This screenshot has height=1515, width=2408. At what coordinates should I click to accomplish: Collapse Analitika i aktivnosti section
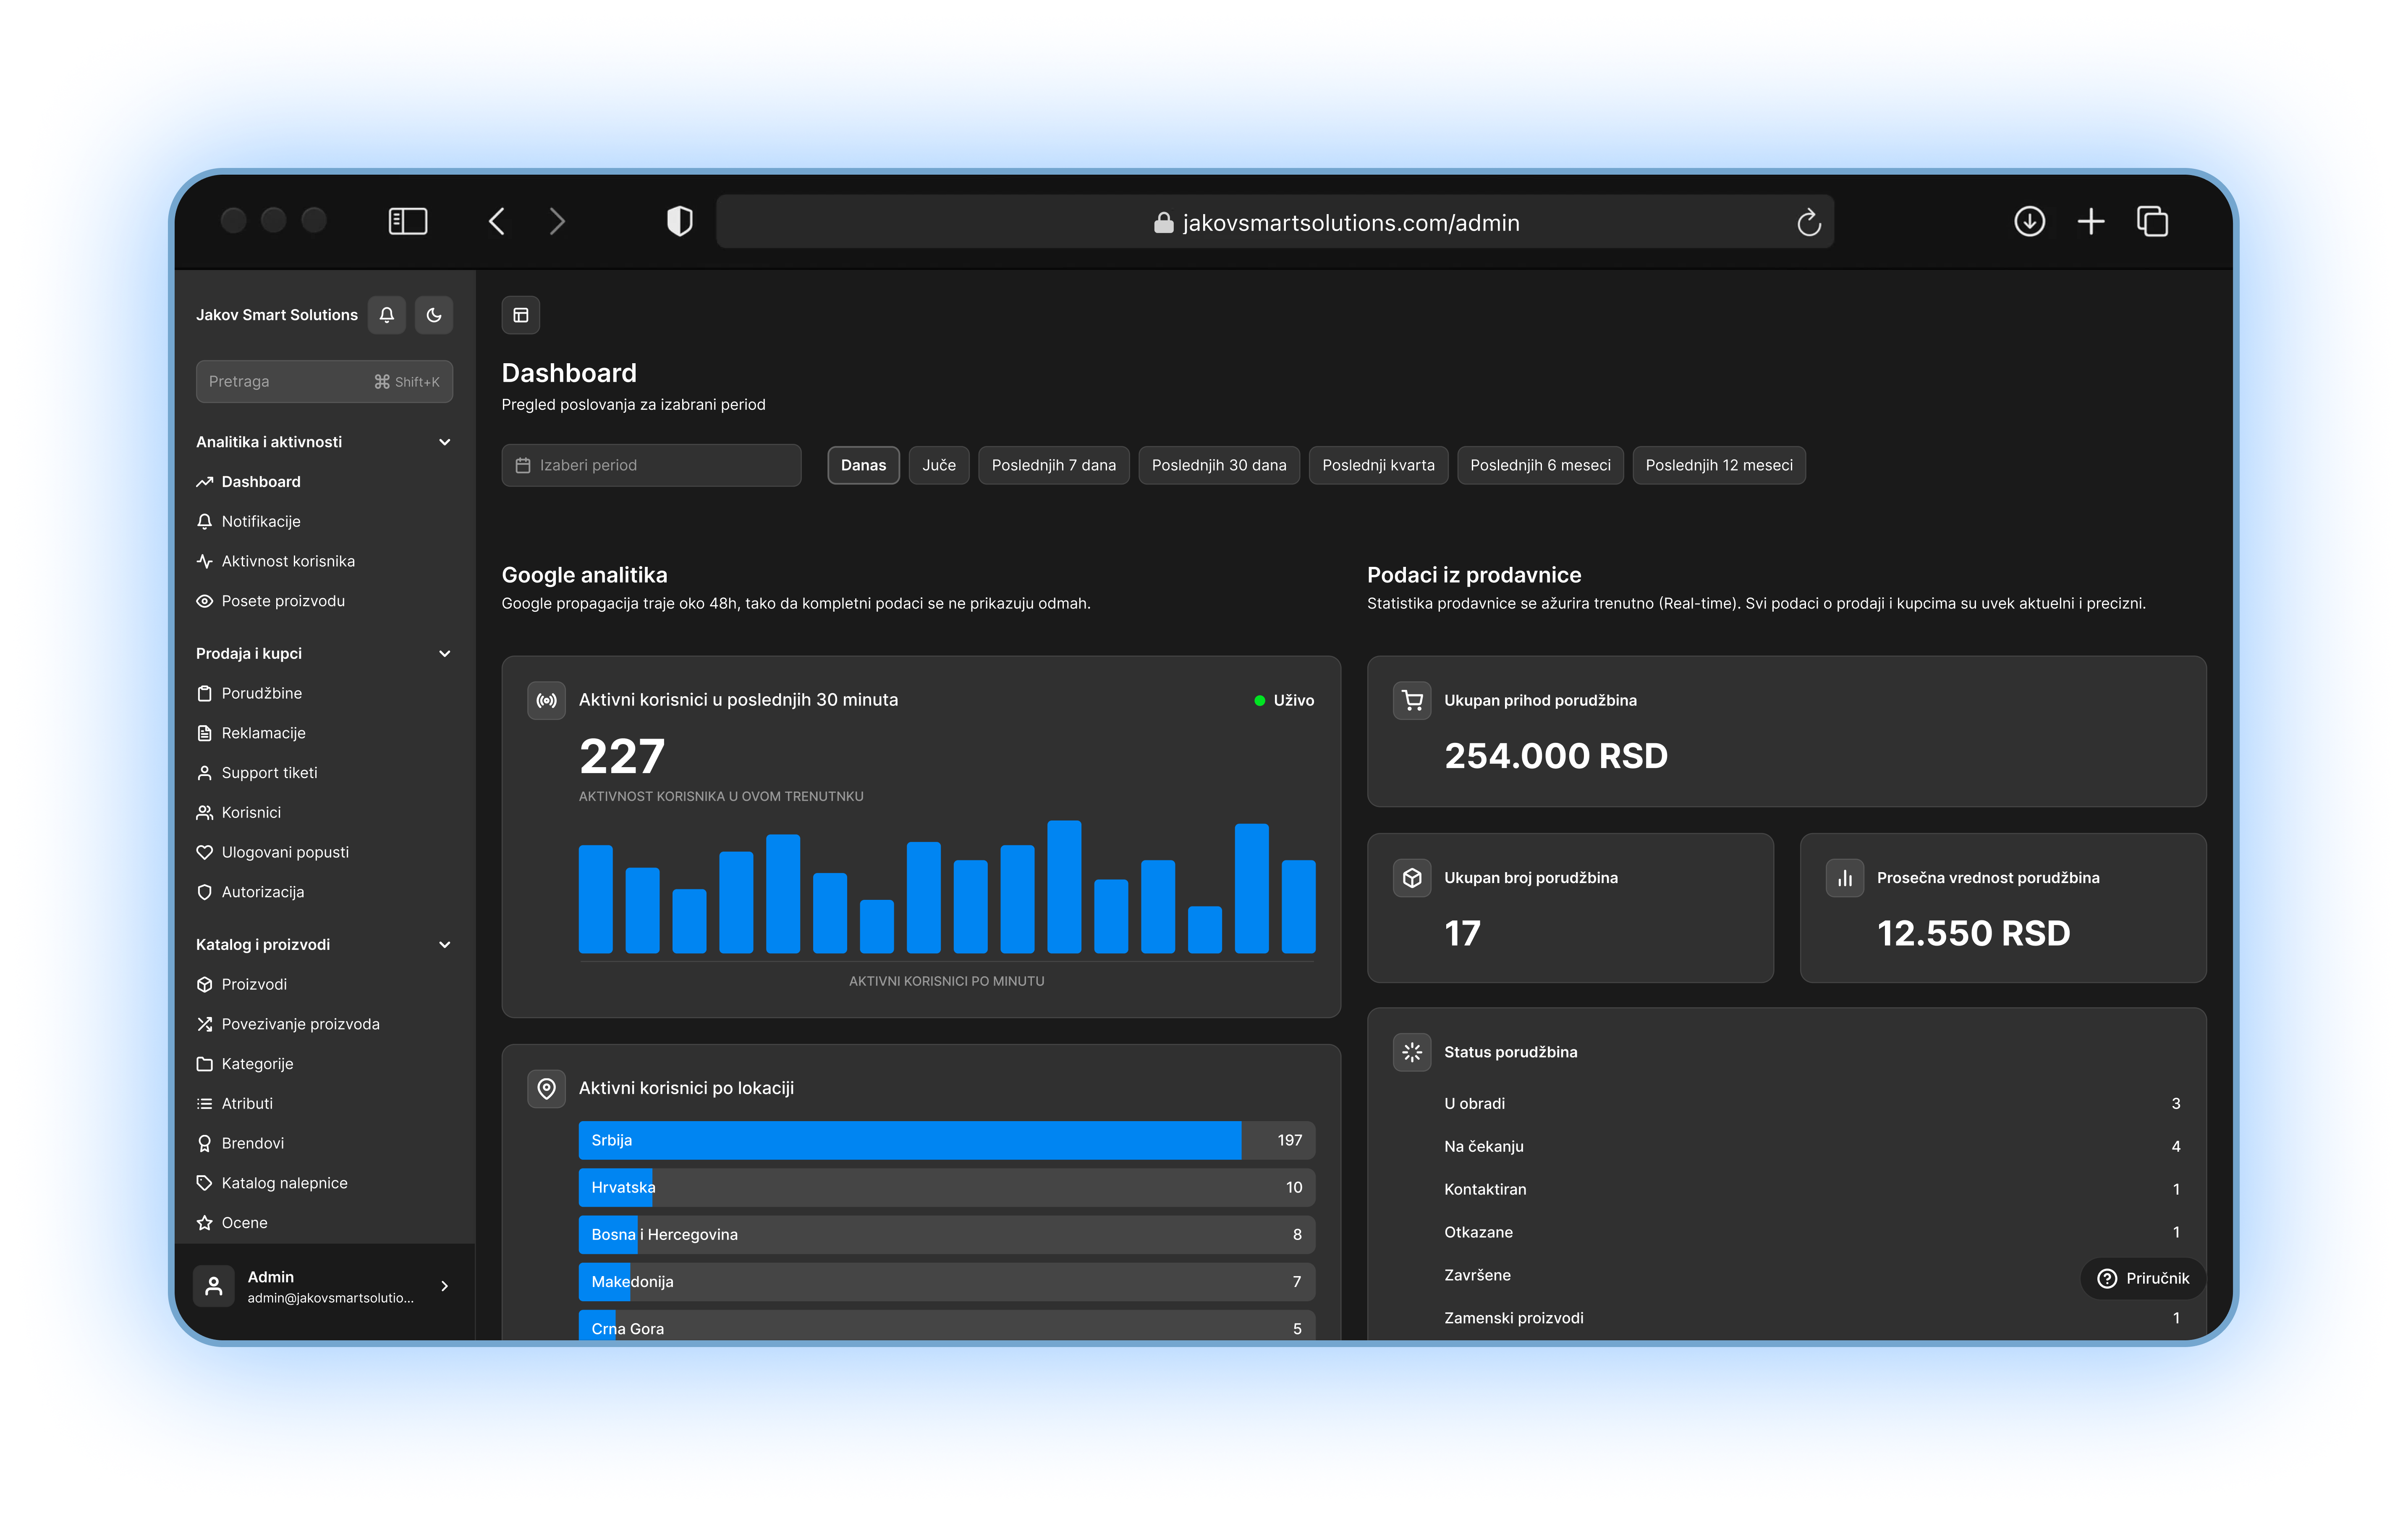click(445, 442)
